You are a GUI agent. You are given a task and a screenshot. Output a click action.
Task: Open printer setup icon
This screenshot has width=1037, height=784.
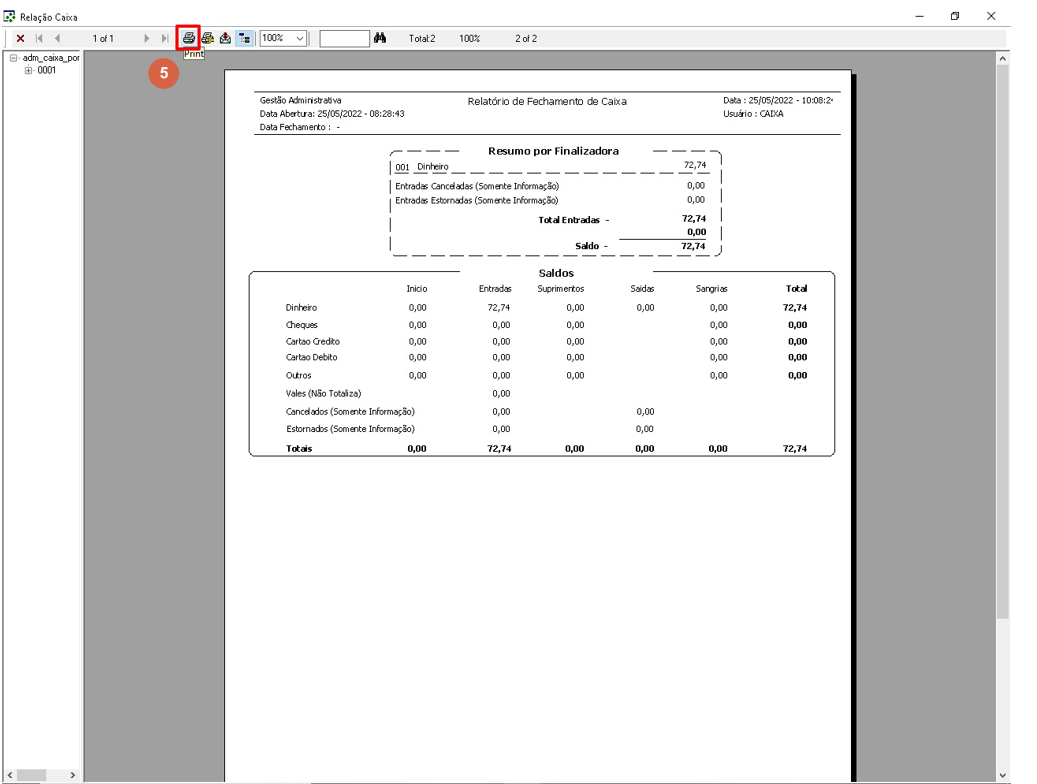[208, 38]
